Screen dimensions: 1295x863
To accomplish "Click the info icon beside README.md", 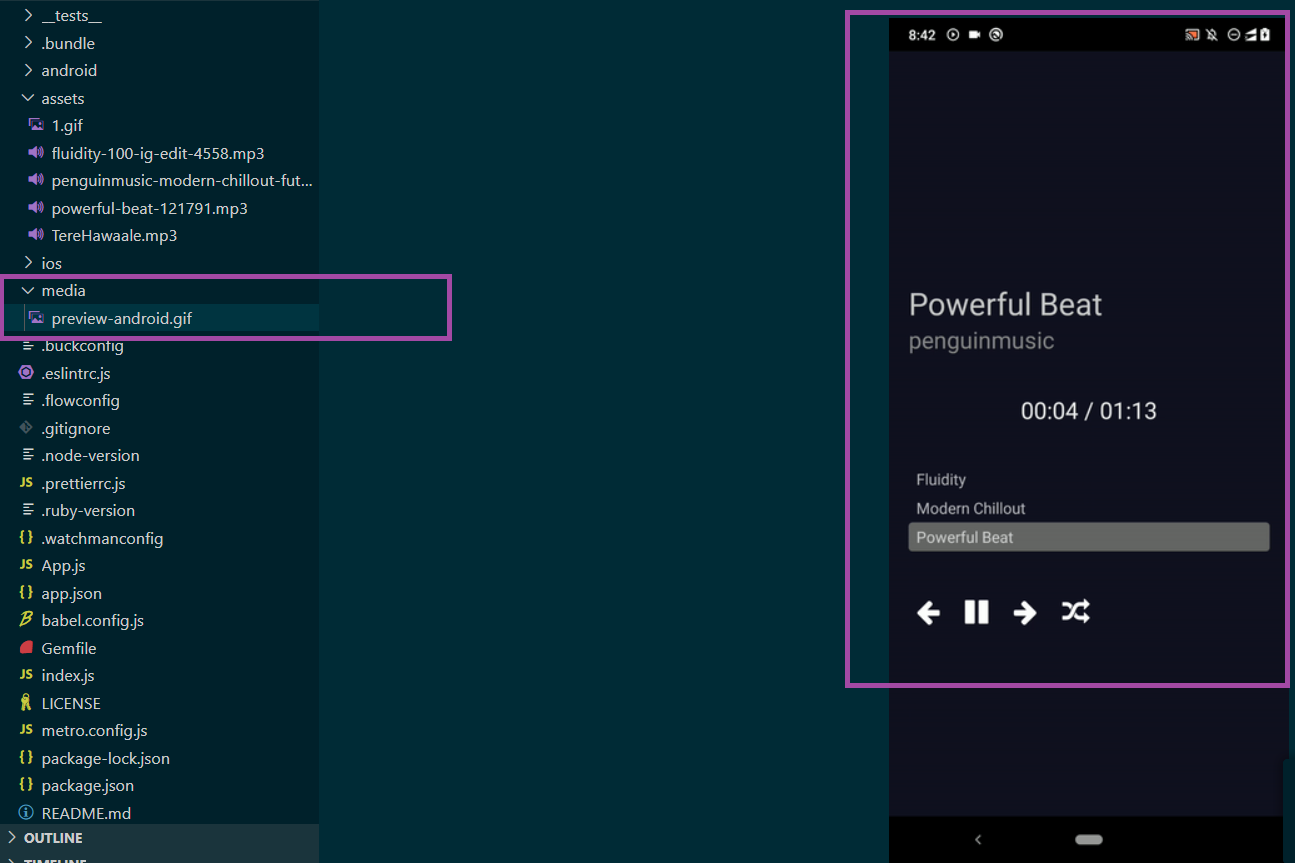I will pyautogui.click(x=26, y=813).
